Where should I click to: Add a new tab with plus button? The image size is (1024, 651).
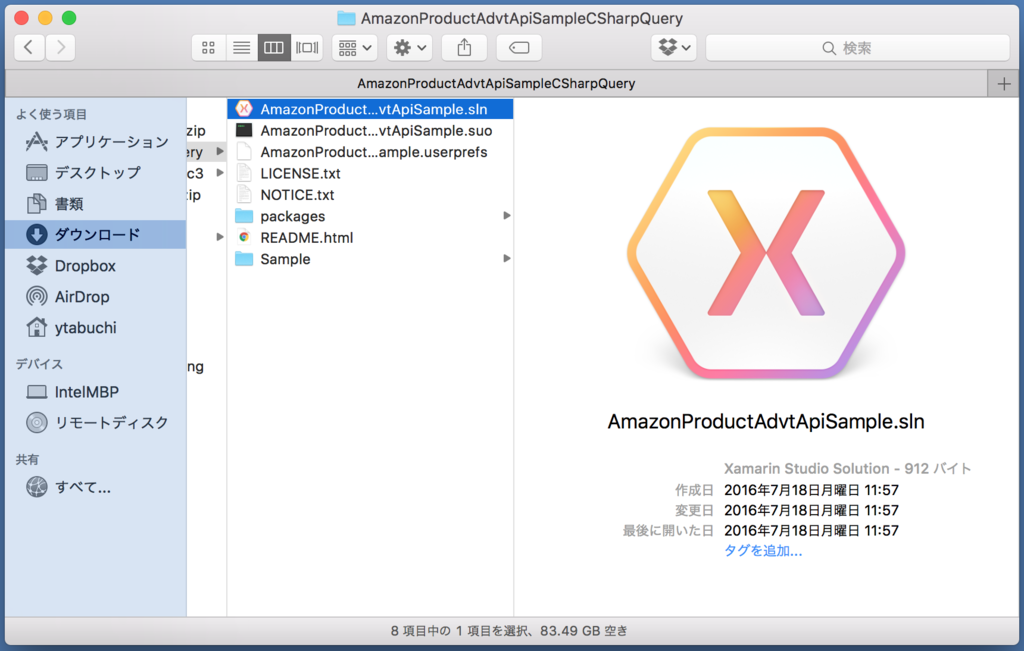pos(1004,84)
